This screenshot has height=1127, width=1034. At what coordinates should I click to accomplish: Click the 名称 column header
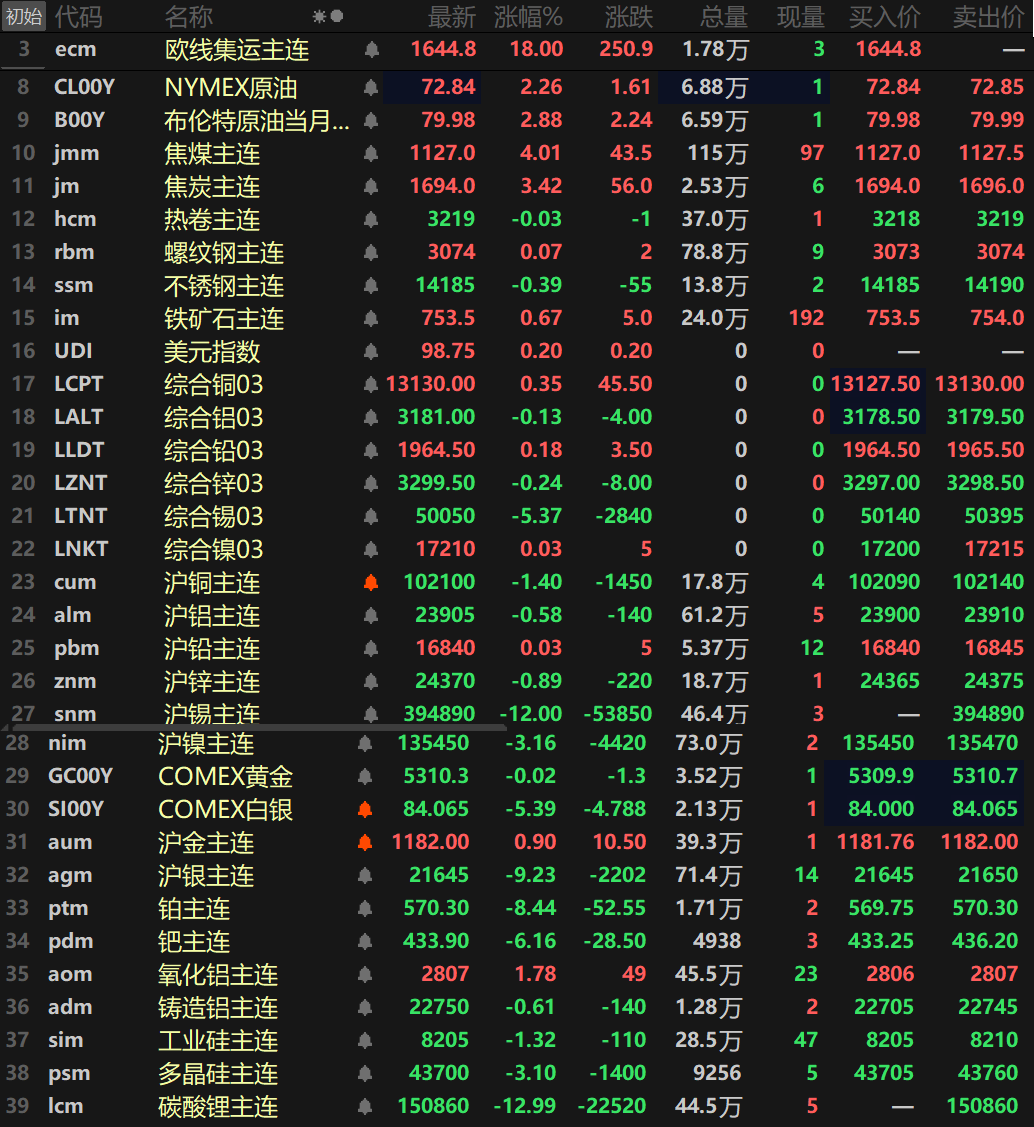pos(188,16)
